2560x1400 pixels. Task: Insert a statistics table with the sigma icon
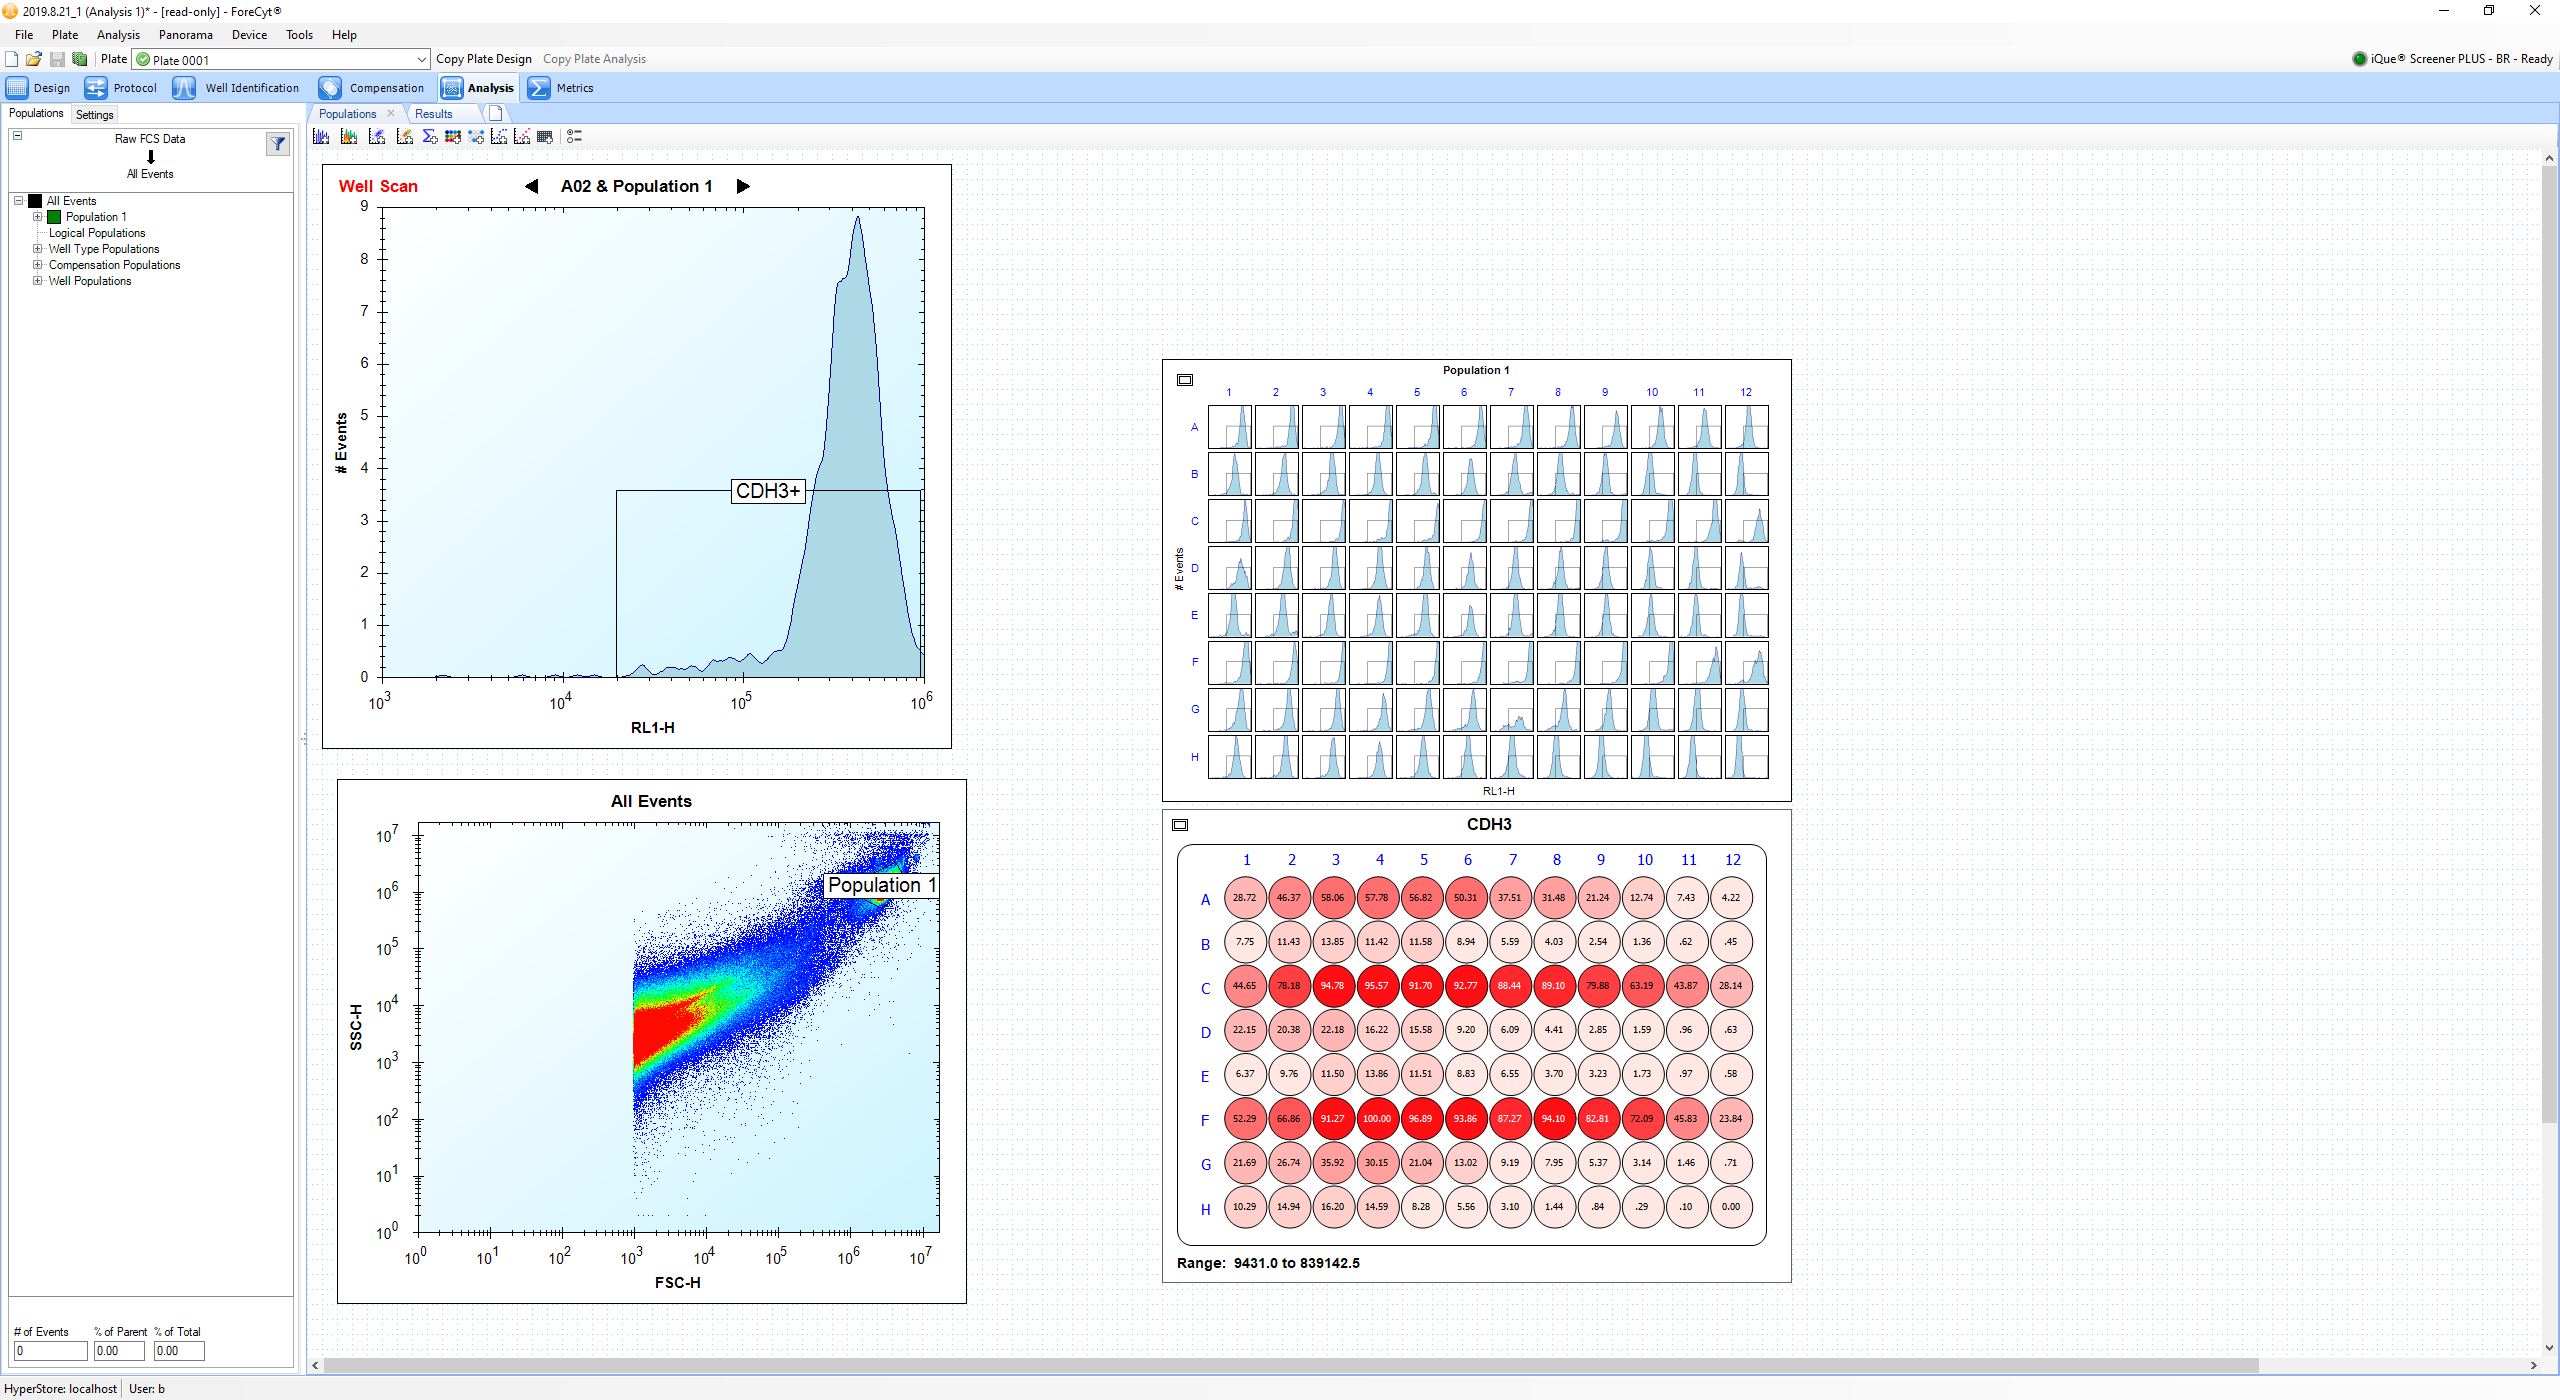pos(430,137)
